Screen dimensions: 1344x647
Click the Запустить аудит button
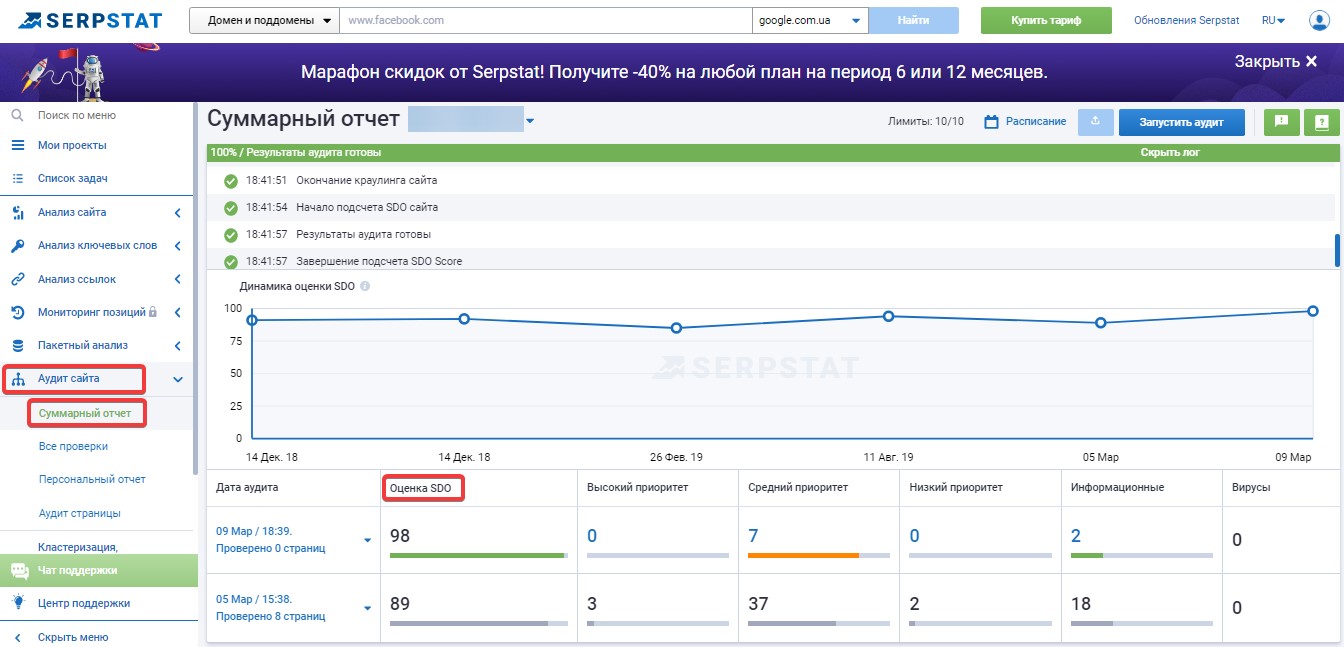coord(1182,122)
